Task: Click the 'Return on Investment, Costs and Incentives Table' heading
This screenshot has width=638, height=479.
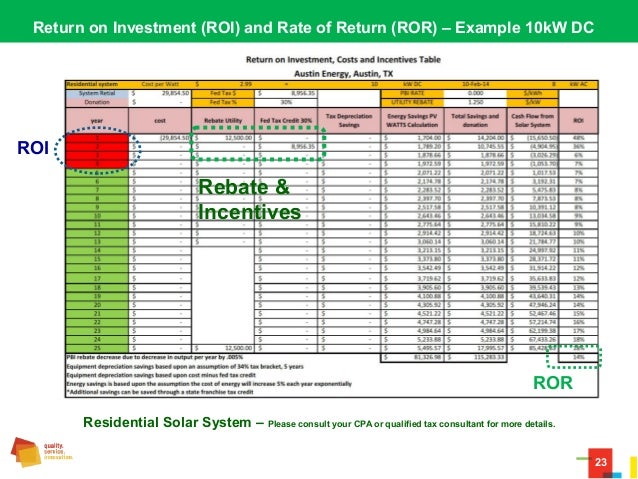Action: pos(343,60)
